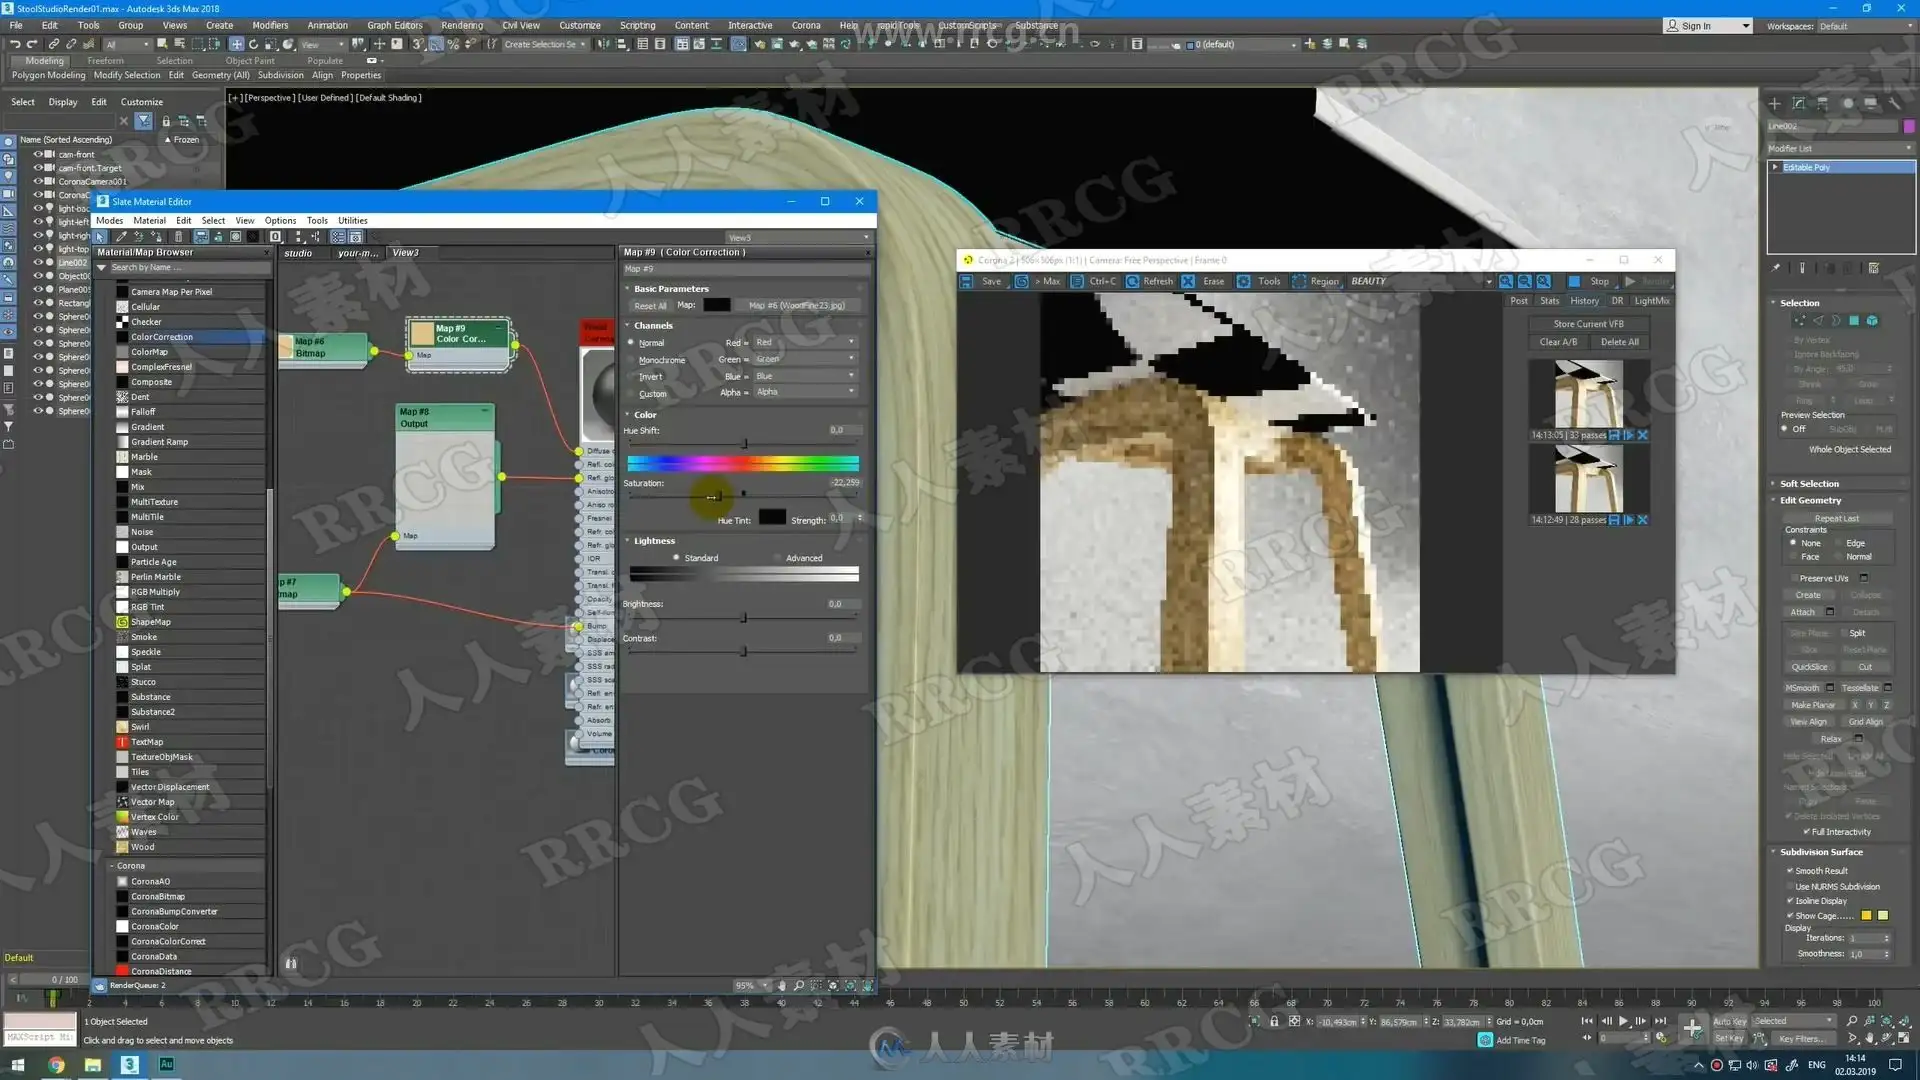Open the Tools gear in the Corona VFB

point(1244,281)
